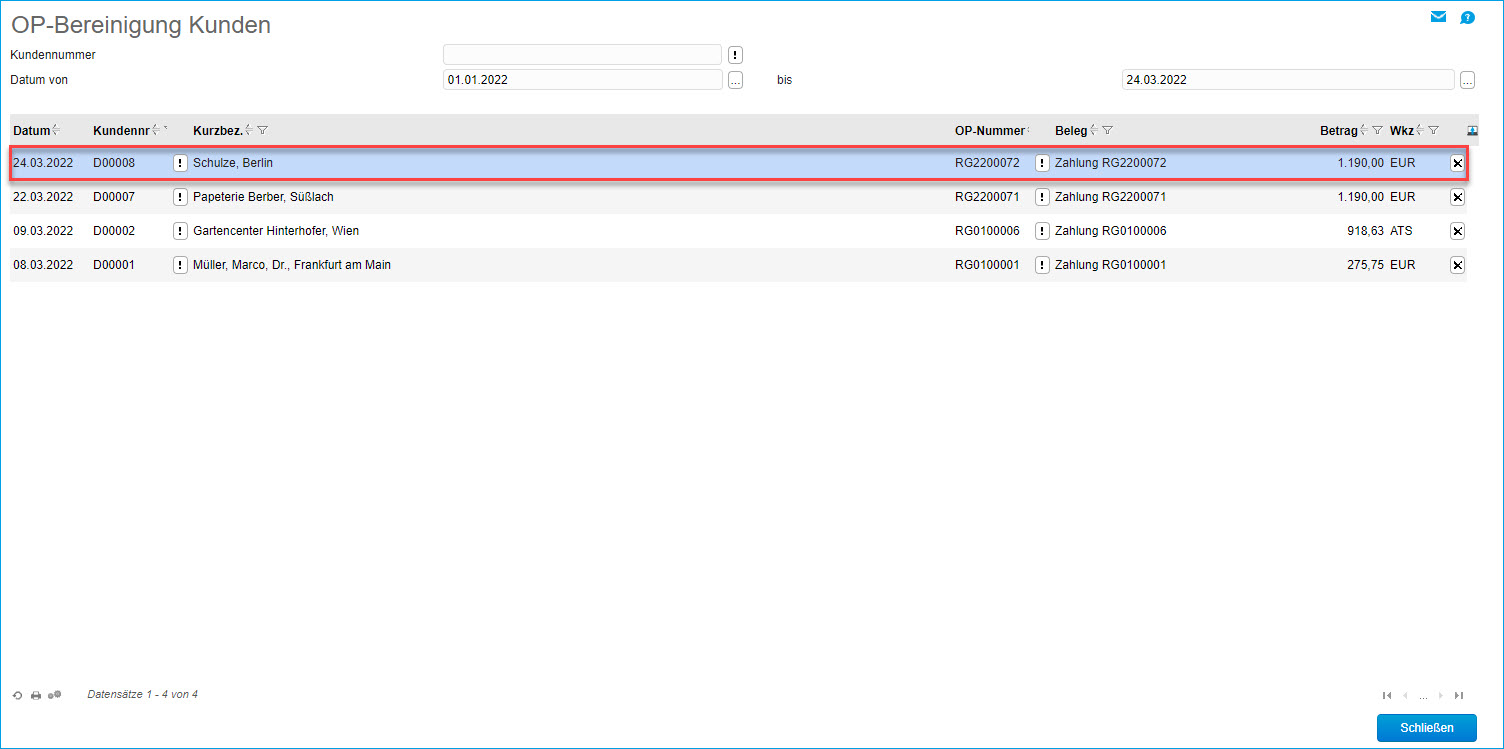Image resolution: width=1504 pixels, height=749 pixels.
Task: Click the Kundennr column header label
Action: click(x=121, y=131)
